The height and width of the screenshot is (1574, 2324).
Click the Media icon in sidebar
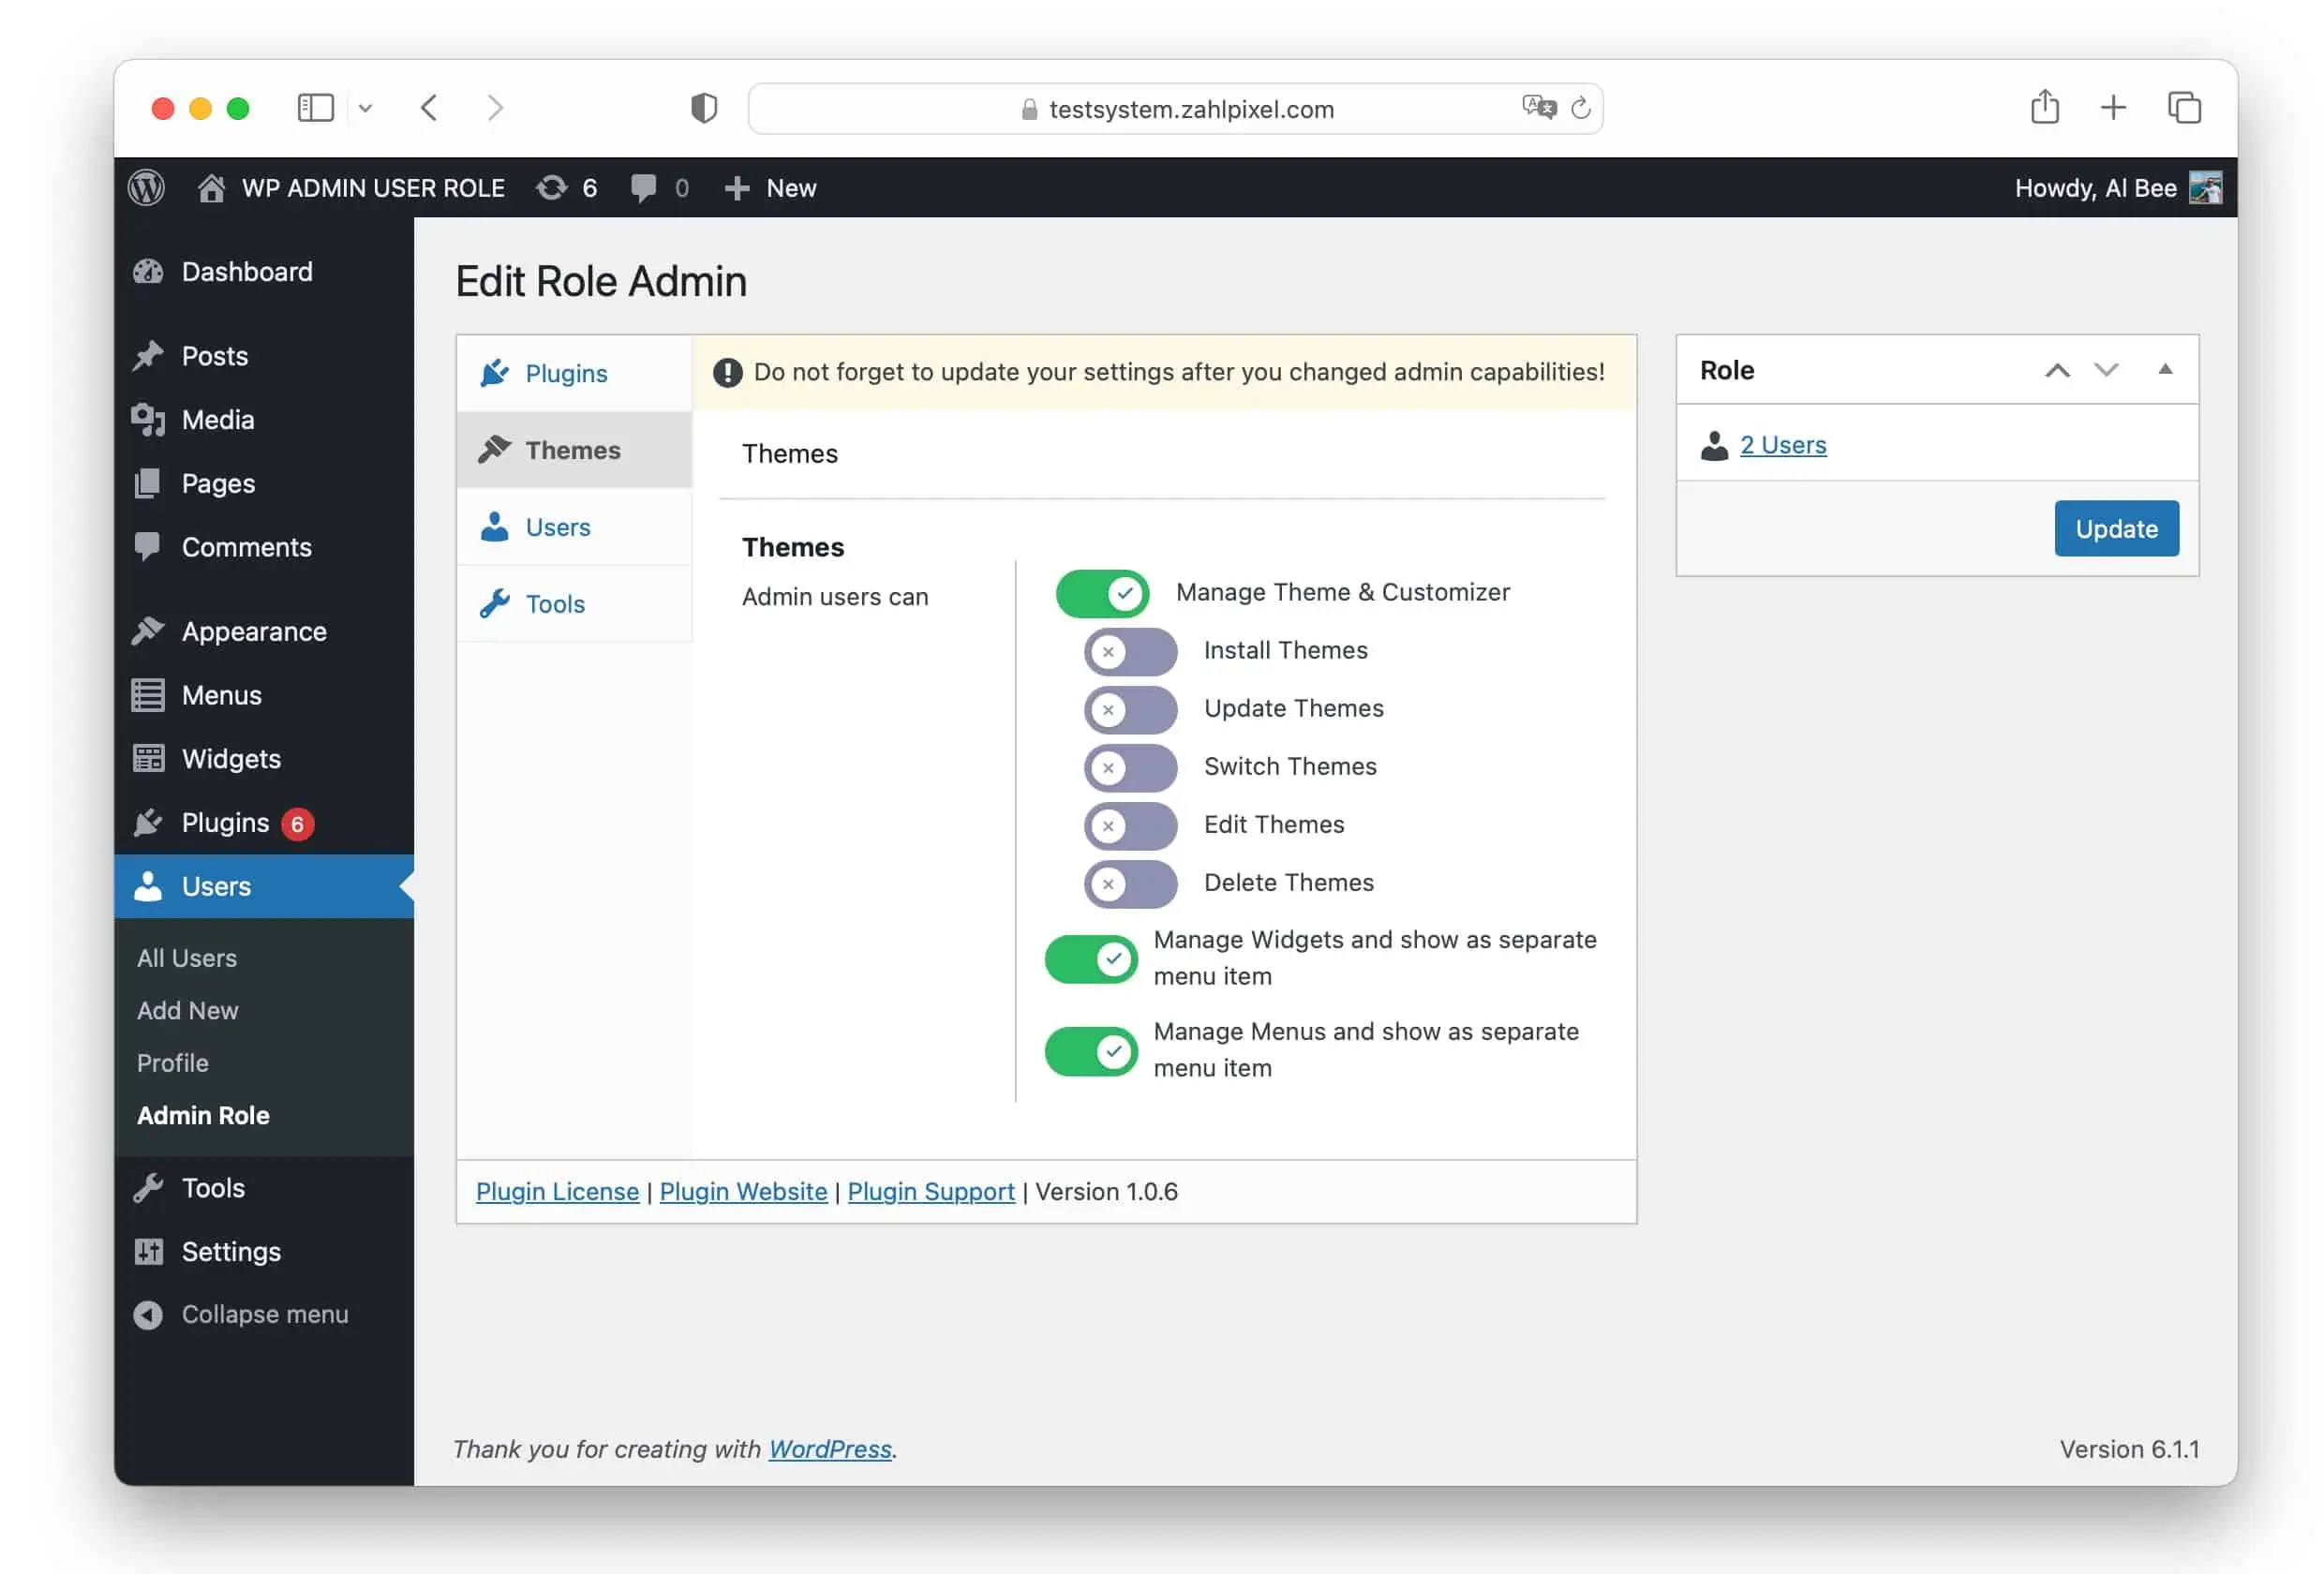pyautogui.click(x=148, y=420)
